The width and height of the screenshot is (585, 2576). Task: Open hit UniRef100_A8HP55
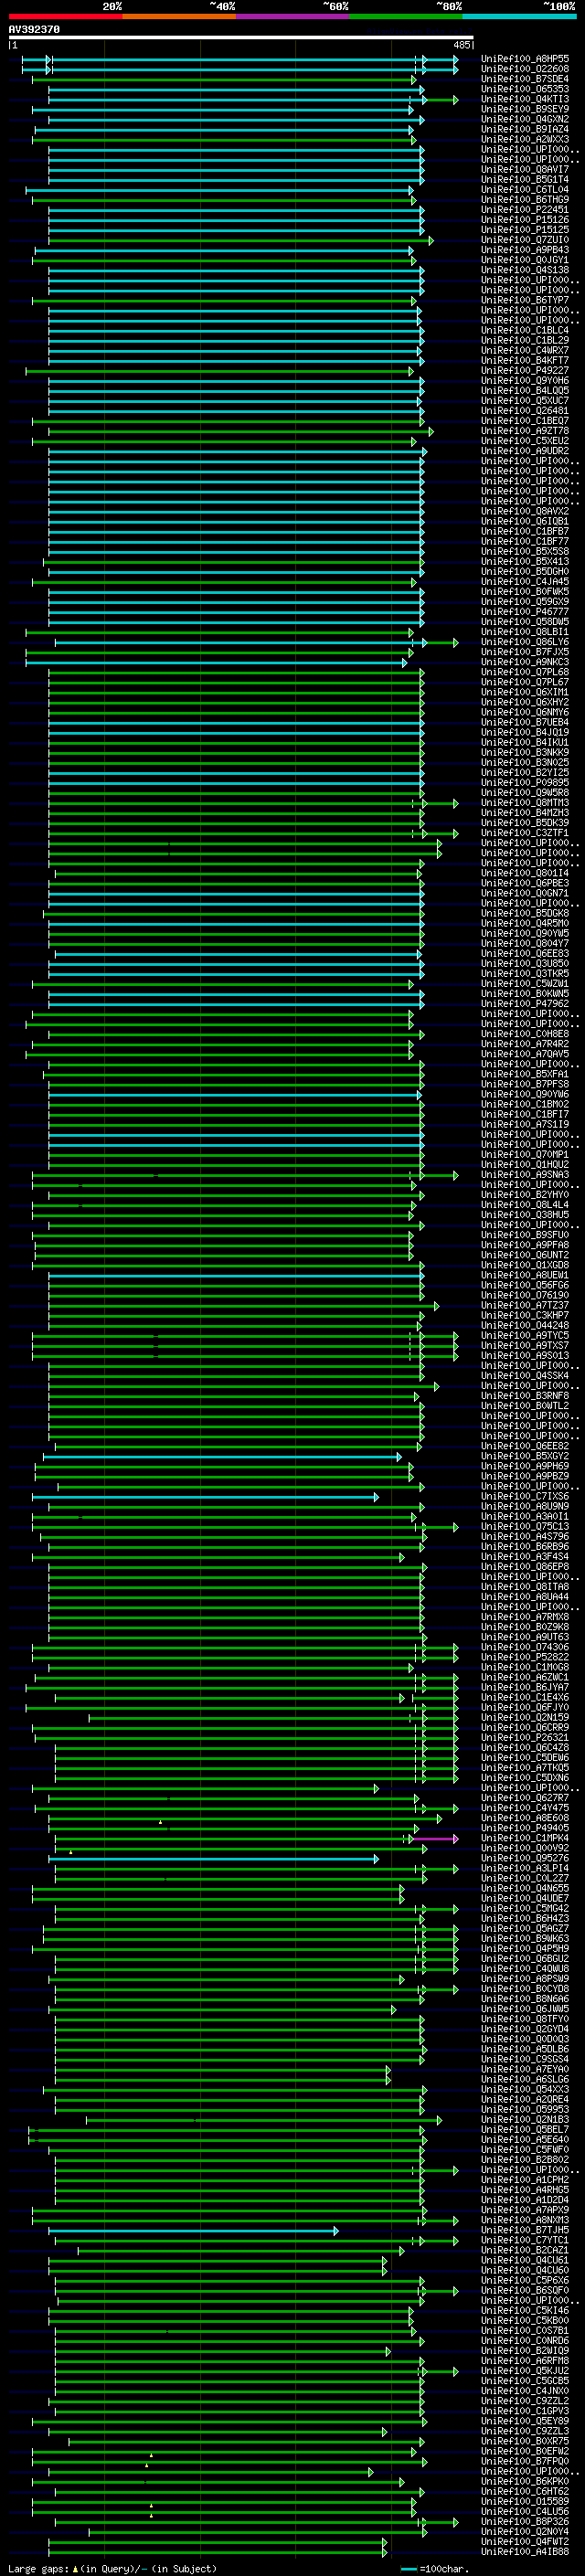(x=525, y=59)
